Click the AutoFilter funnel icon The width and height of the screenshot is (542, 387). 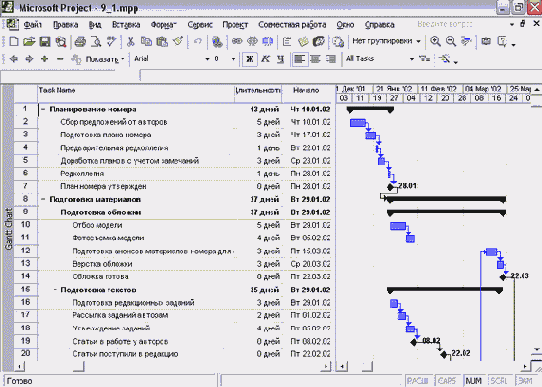click(x=425, y=59)
